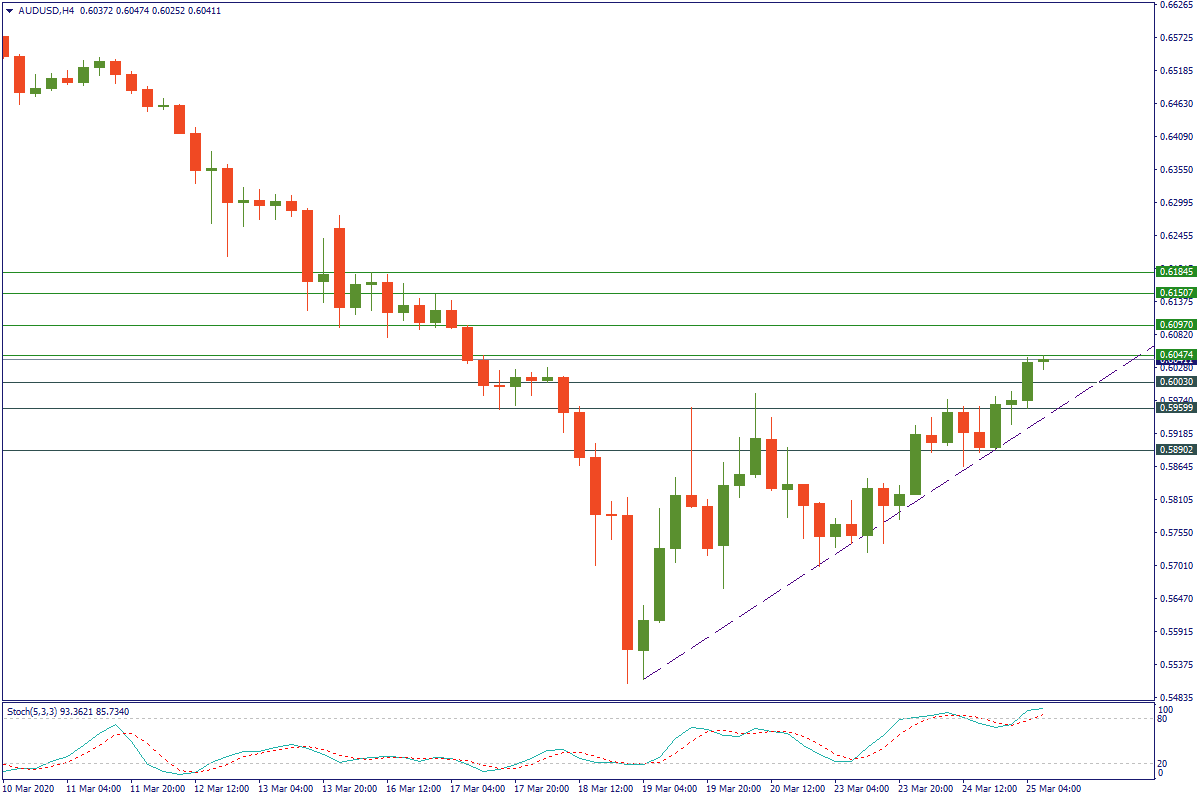Click the 0.60474 green price label
The height and width of the screenshot is (800, 1200).
(x=1176, y=355)
